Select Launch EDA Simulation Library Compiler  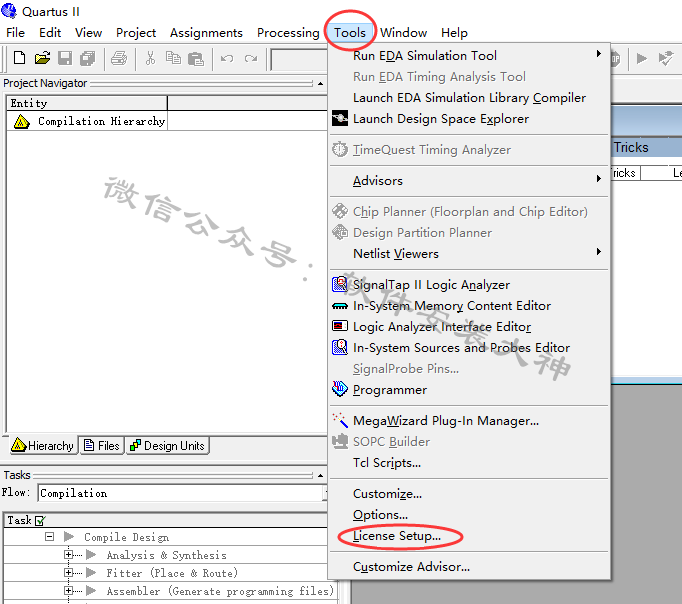pyautogui.click(x=469, y=97)
